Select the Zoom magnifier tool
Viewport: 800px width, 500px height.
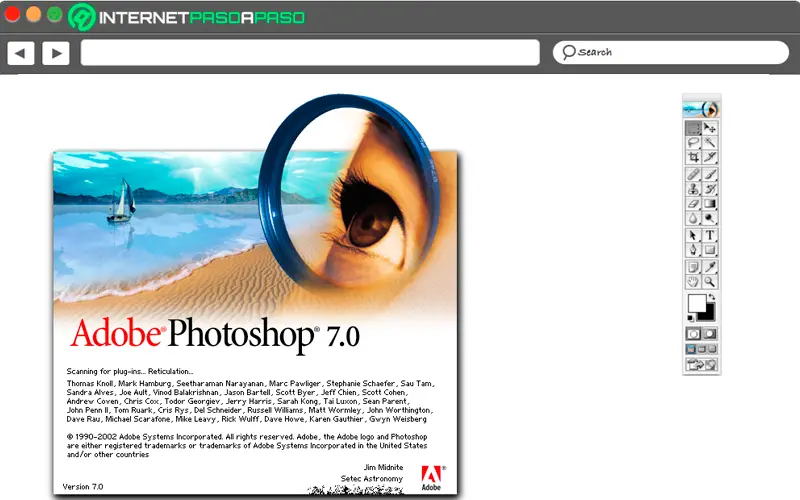coord(710,282)
